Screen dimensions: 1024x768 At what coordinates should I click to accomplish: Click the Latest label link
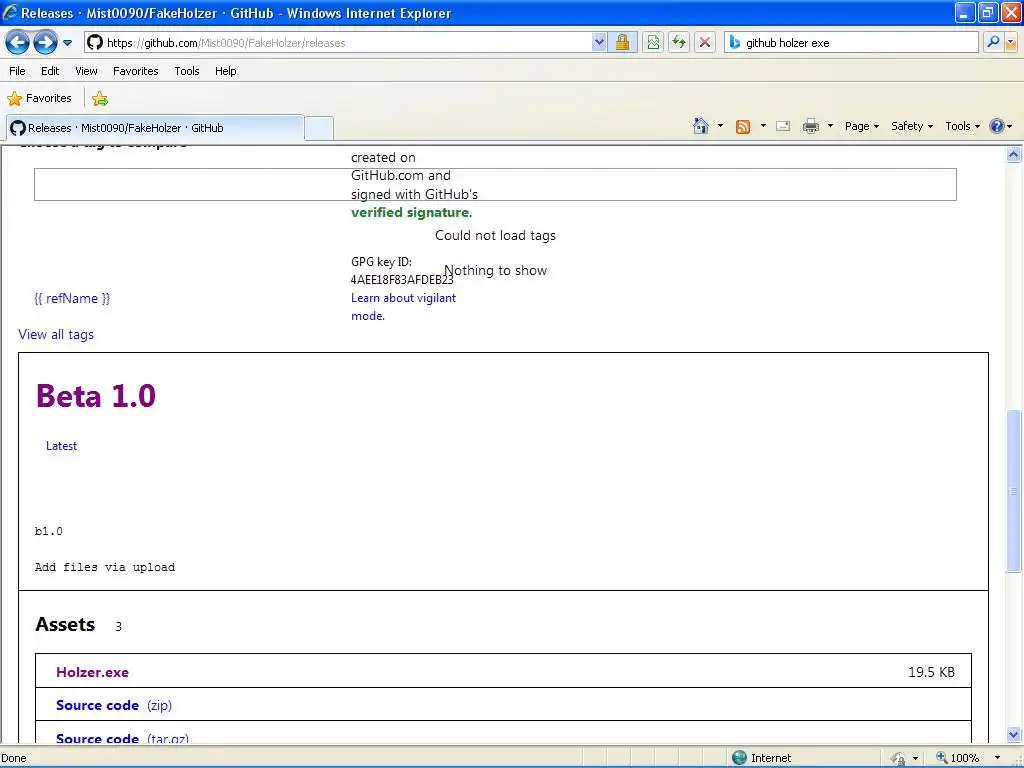[x=61, y=446]
